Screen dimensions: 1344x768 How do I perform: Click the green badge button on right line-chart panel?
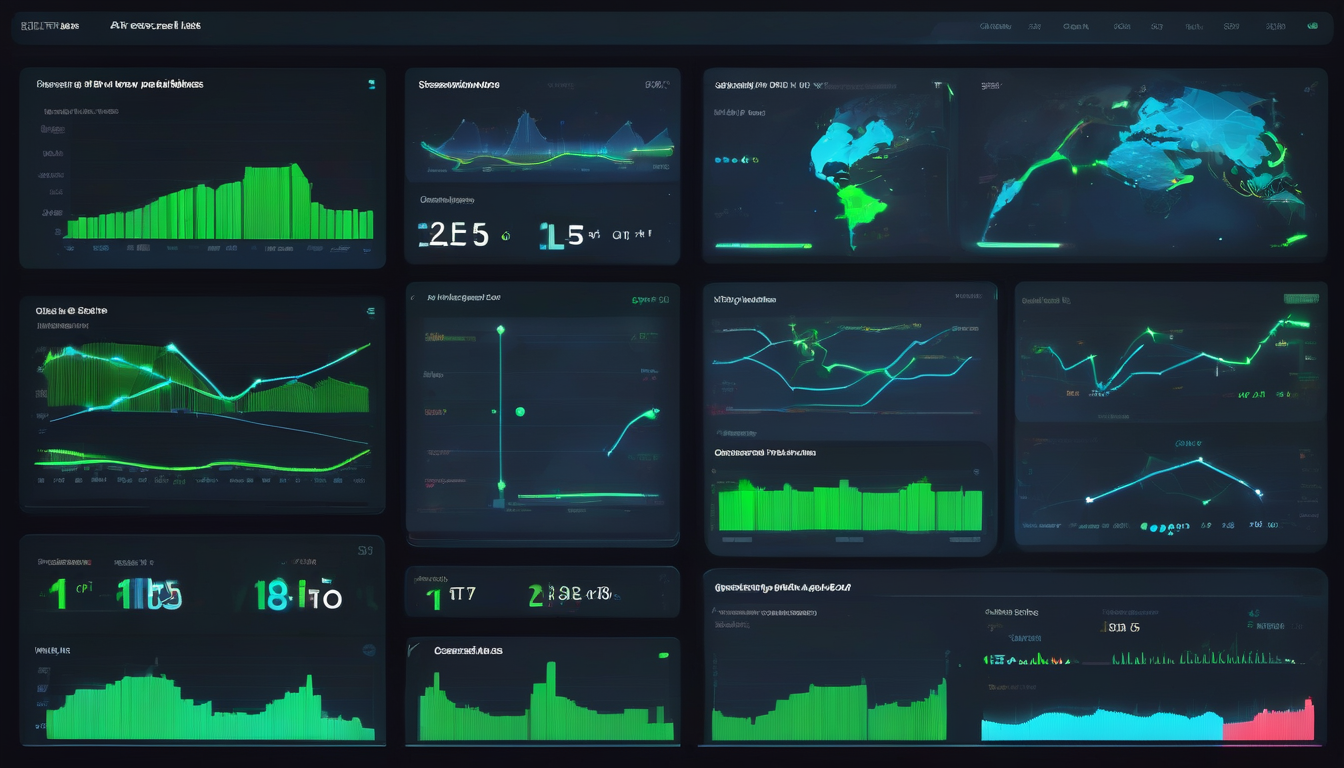pos(1301,298)
